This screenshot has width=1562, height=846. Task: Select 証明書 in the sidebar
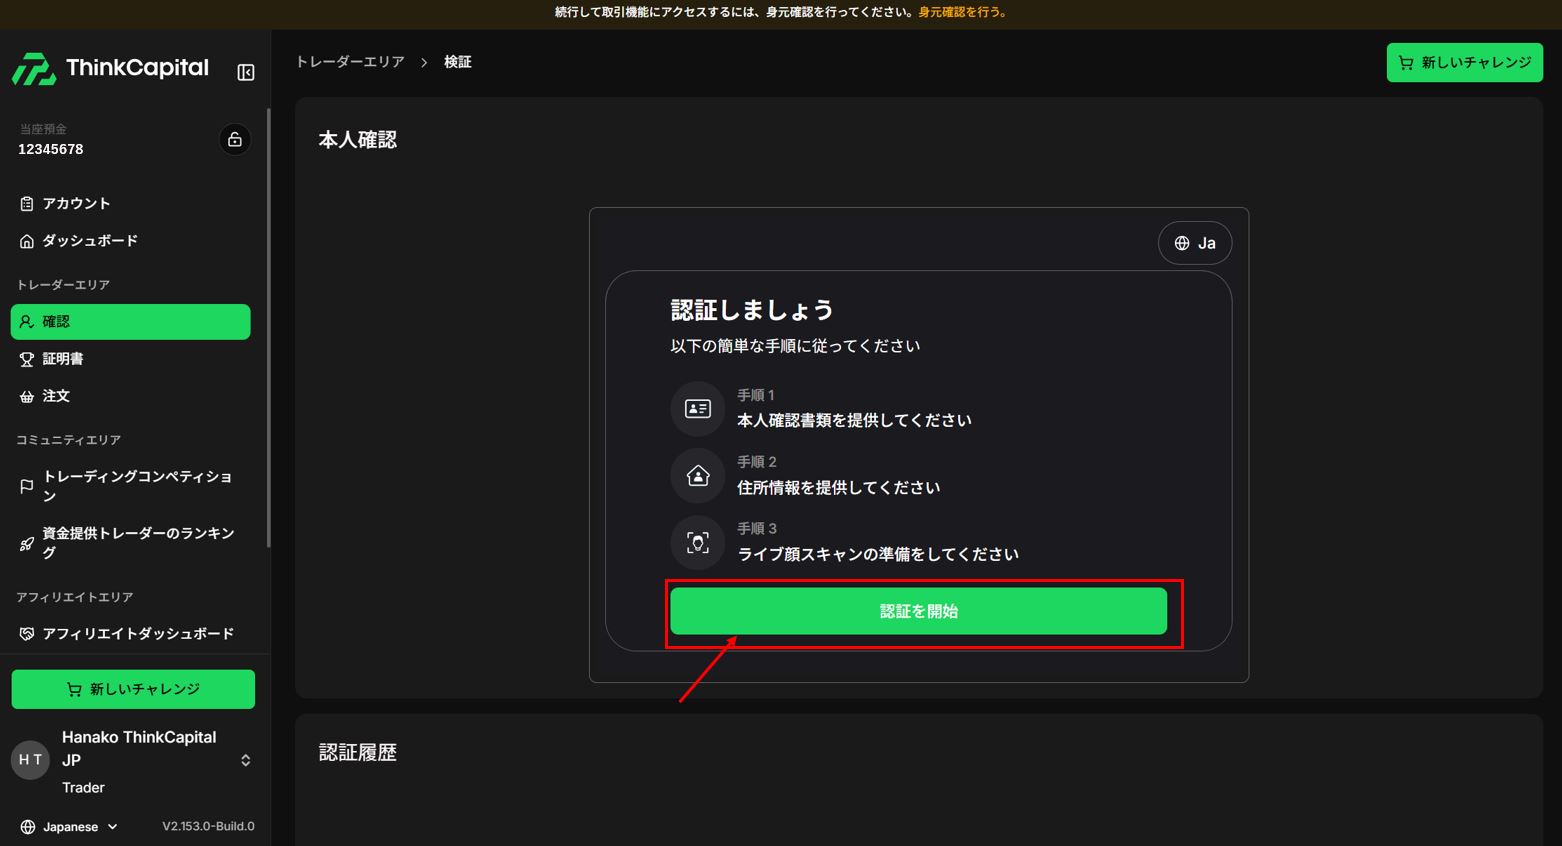pyautogui.click(x=62, y=359)
